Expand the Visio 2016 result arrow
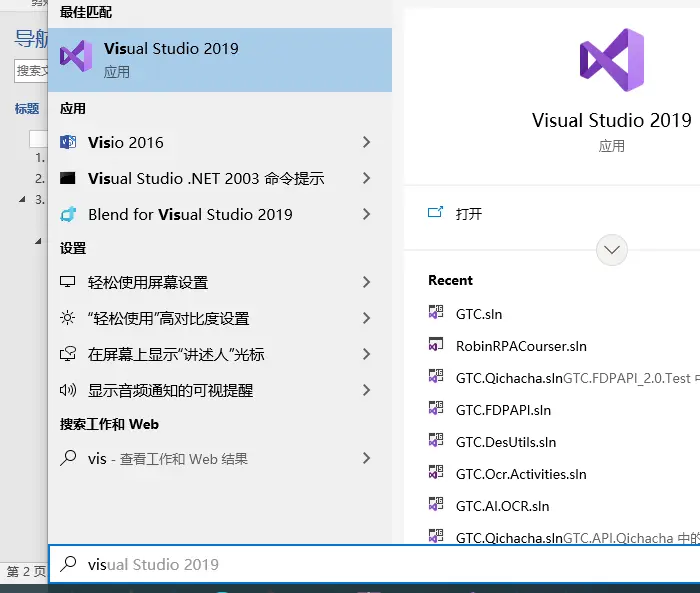The image size is (700, 593). click(x=367, y=142)
